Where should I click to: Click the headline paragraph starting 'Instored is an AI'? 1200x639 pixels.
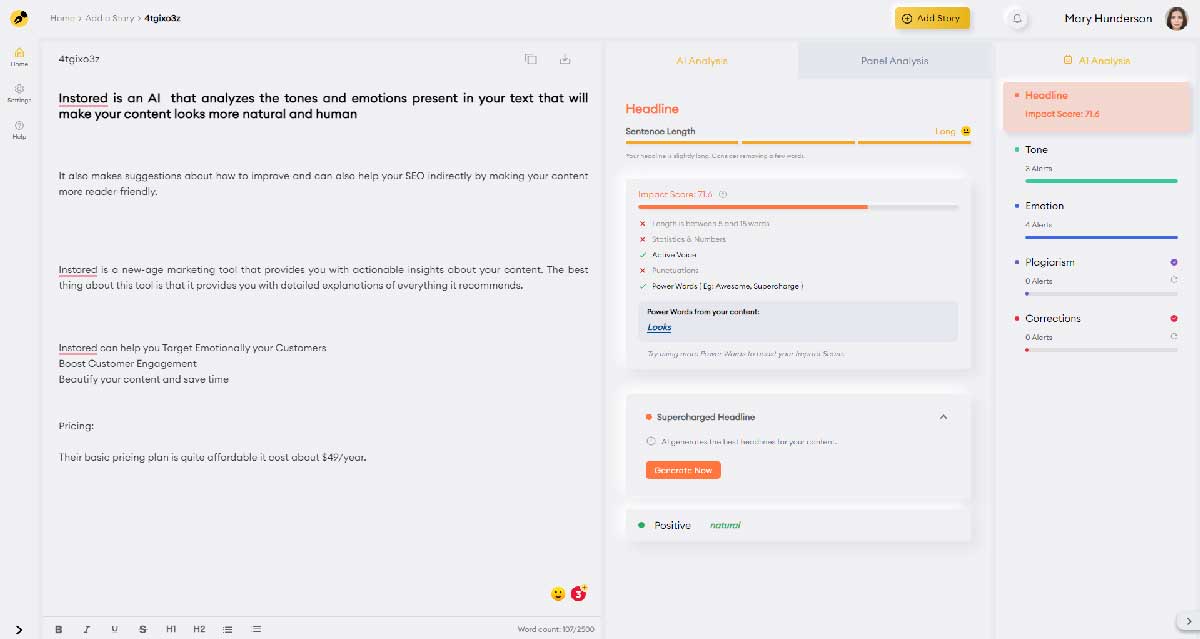pyautogui.click(x=323, y=106)
